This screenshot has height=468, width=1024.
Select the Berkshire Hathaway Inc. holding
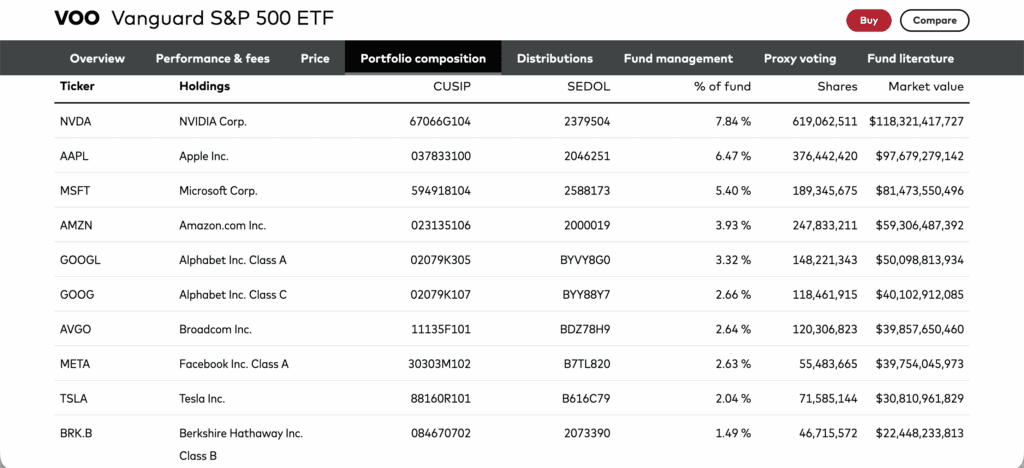[x=240, y=434]
